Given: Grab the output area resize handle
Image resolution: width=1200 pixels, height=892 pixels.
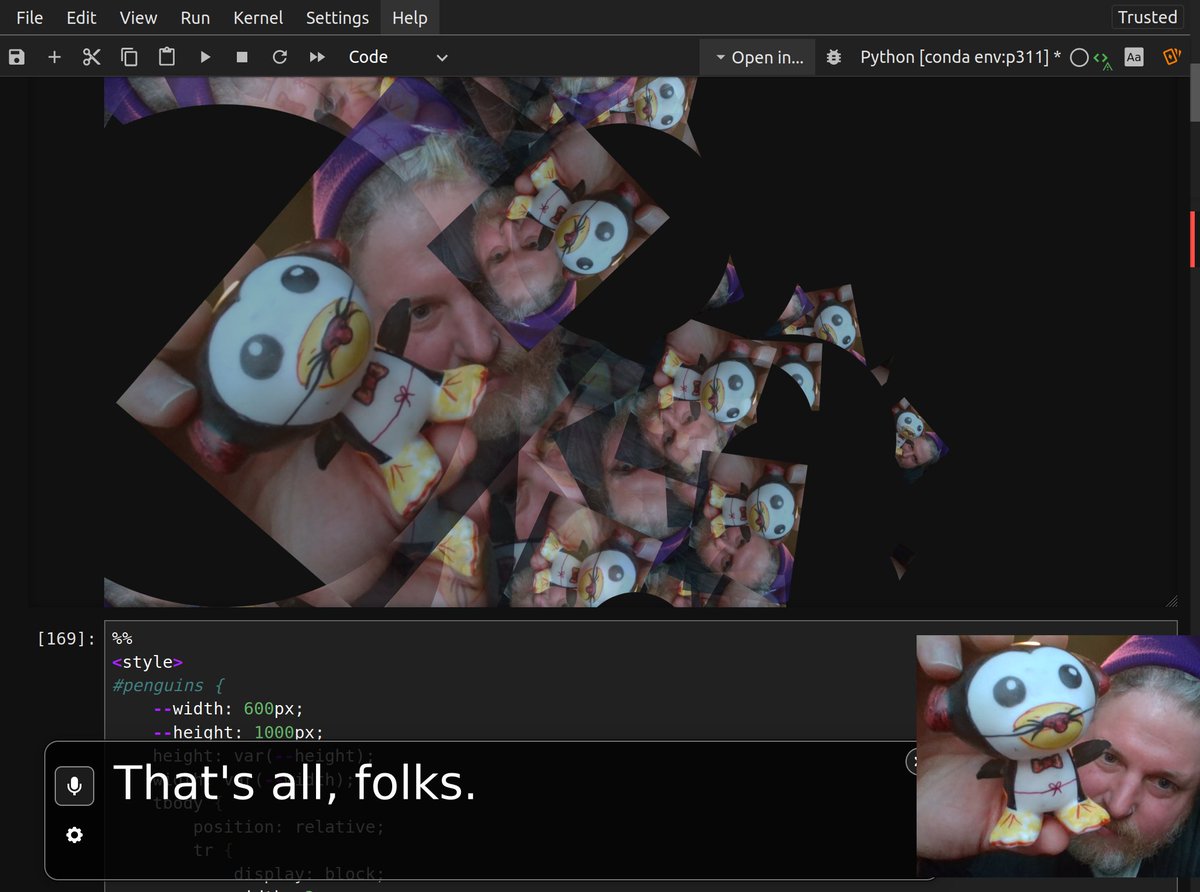Looking at the screenshot, I should click(x=1172, y=600).
